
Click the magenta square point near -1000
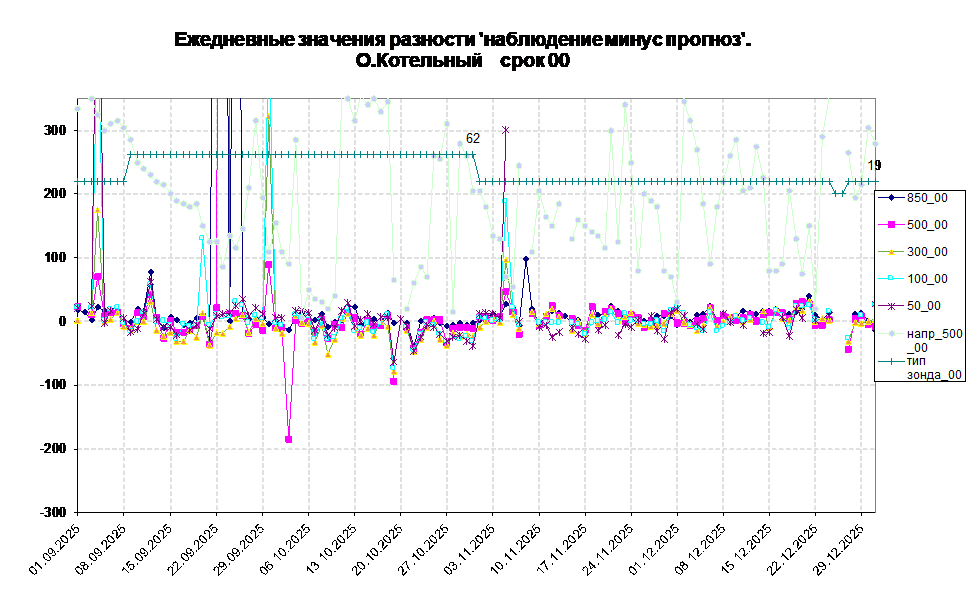[394, 381]
